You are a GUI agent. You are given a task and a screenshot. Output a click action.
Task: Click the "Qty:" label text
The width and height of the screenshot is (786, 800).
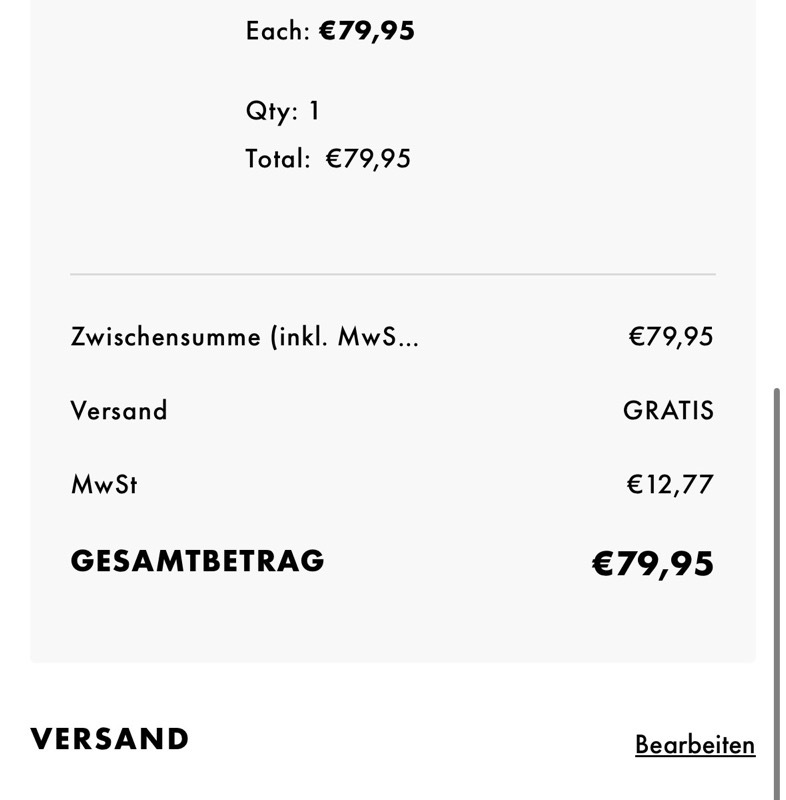[272, 111]
